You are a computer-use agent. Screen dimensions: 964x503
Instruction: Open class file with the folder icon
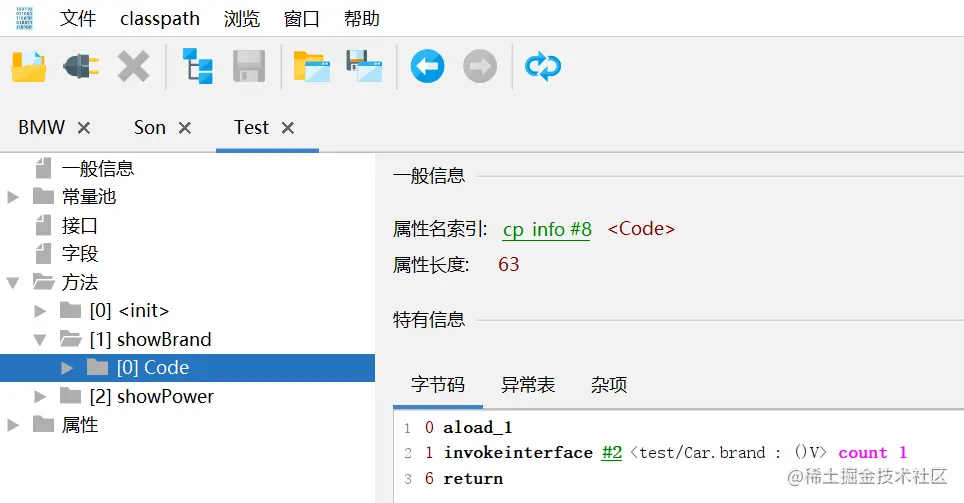28,66
